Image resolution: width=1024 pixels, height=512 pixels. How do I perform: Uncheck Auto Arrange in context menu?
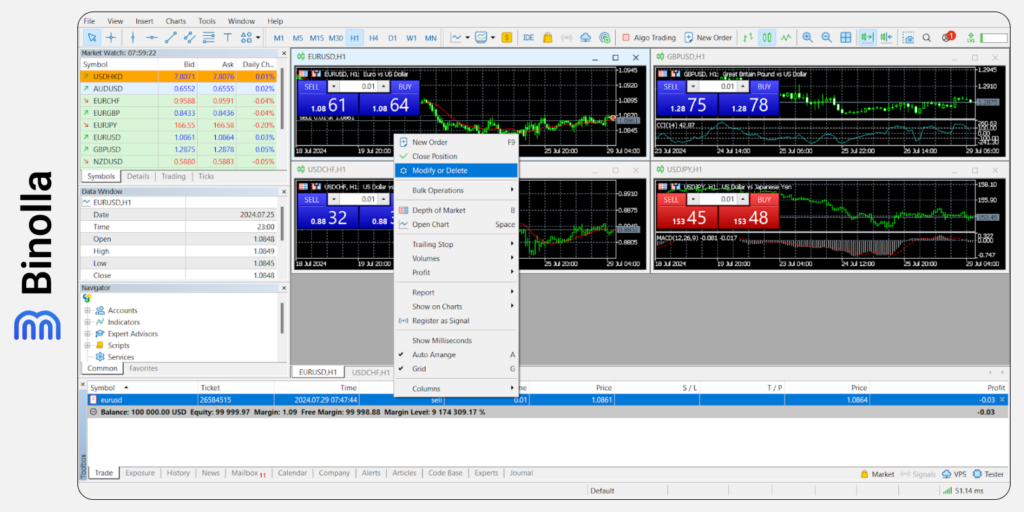click(x=456, y=355)
